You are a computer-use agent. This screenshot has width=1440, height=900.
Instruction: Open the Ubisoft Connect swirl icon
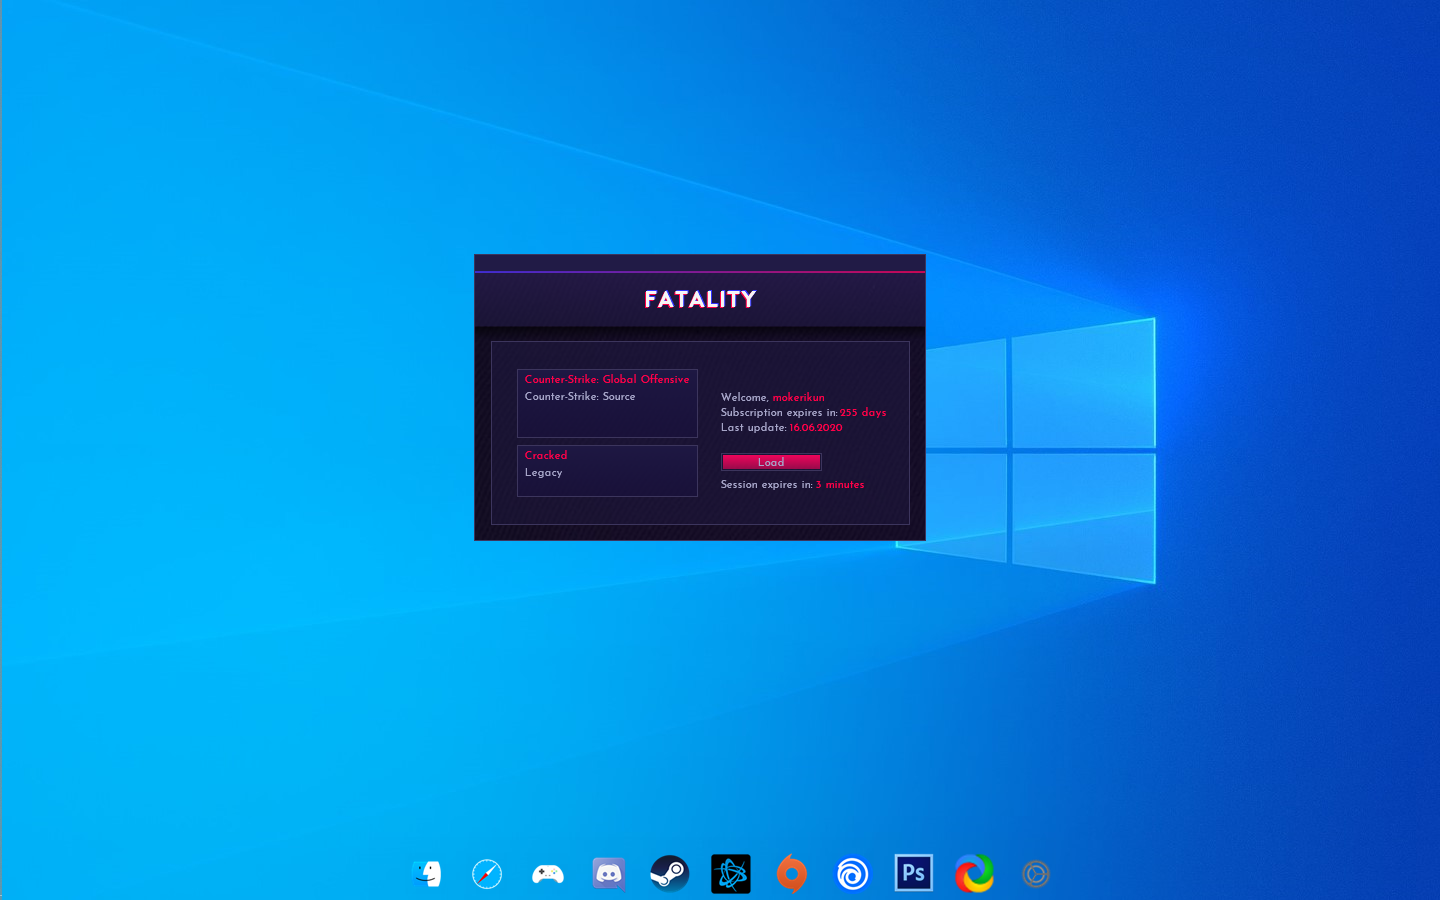(853, 874)
